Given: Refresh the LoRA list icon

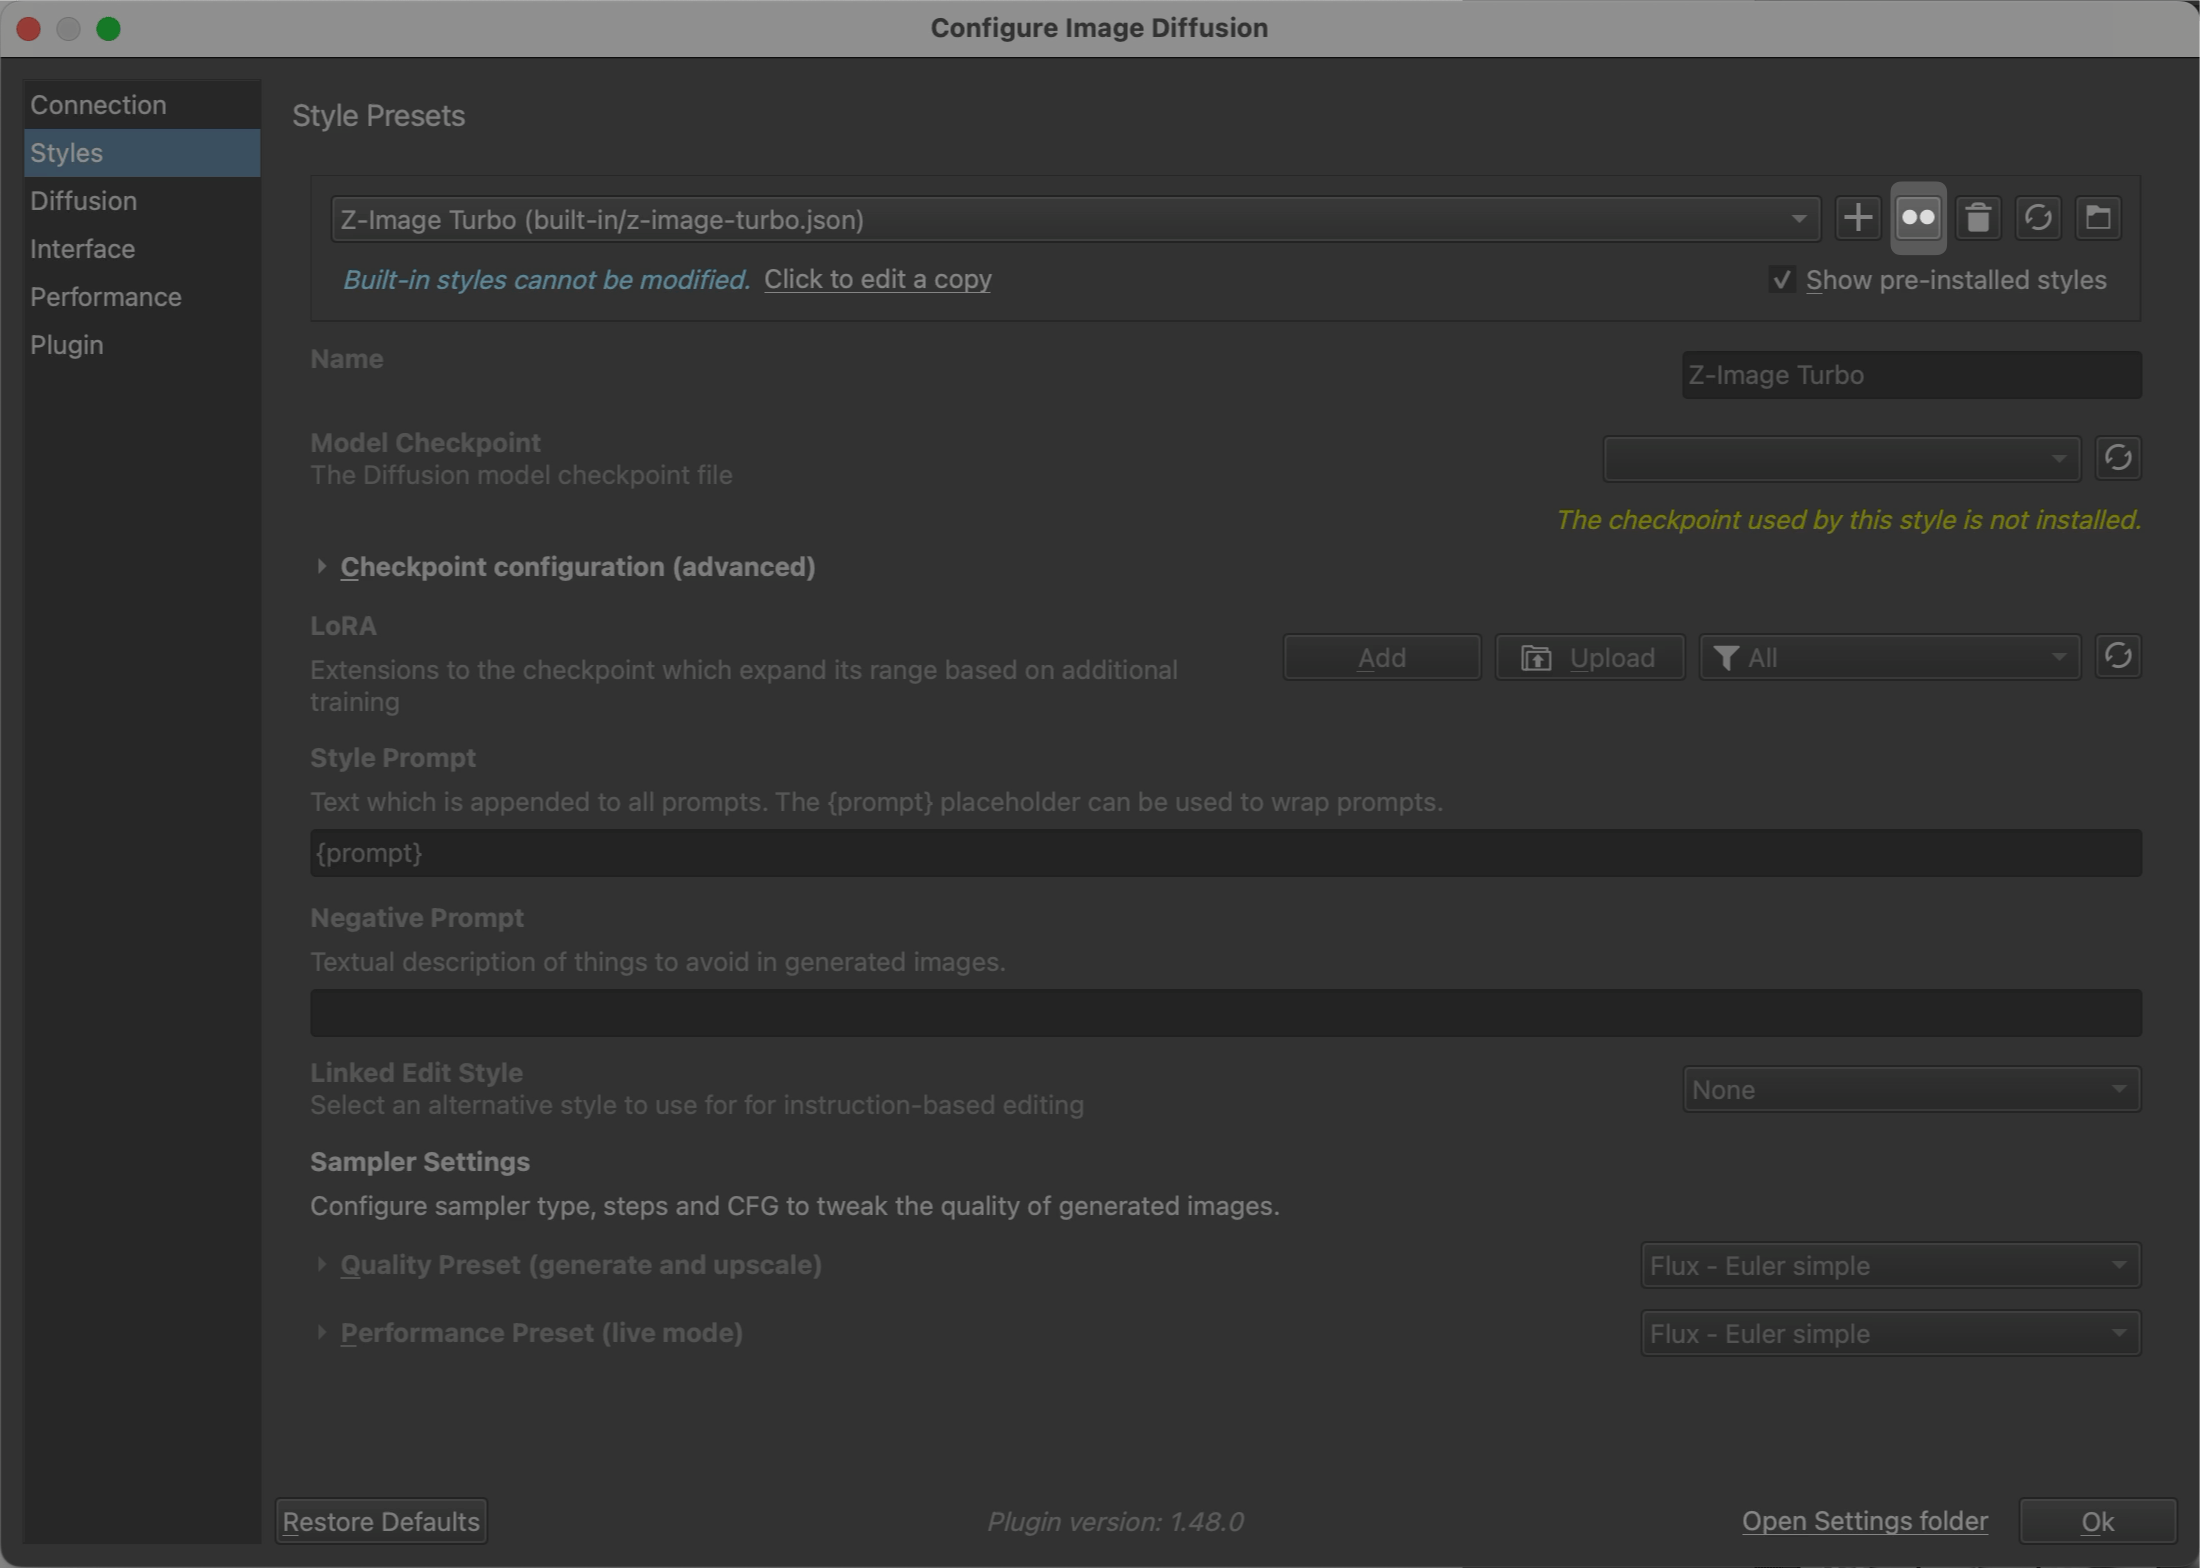Looking at the screenshot, I should (x=2117, y=657).
